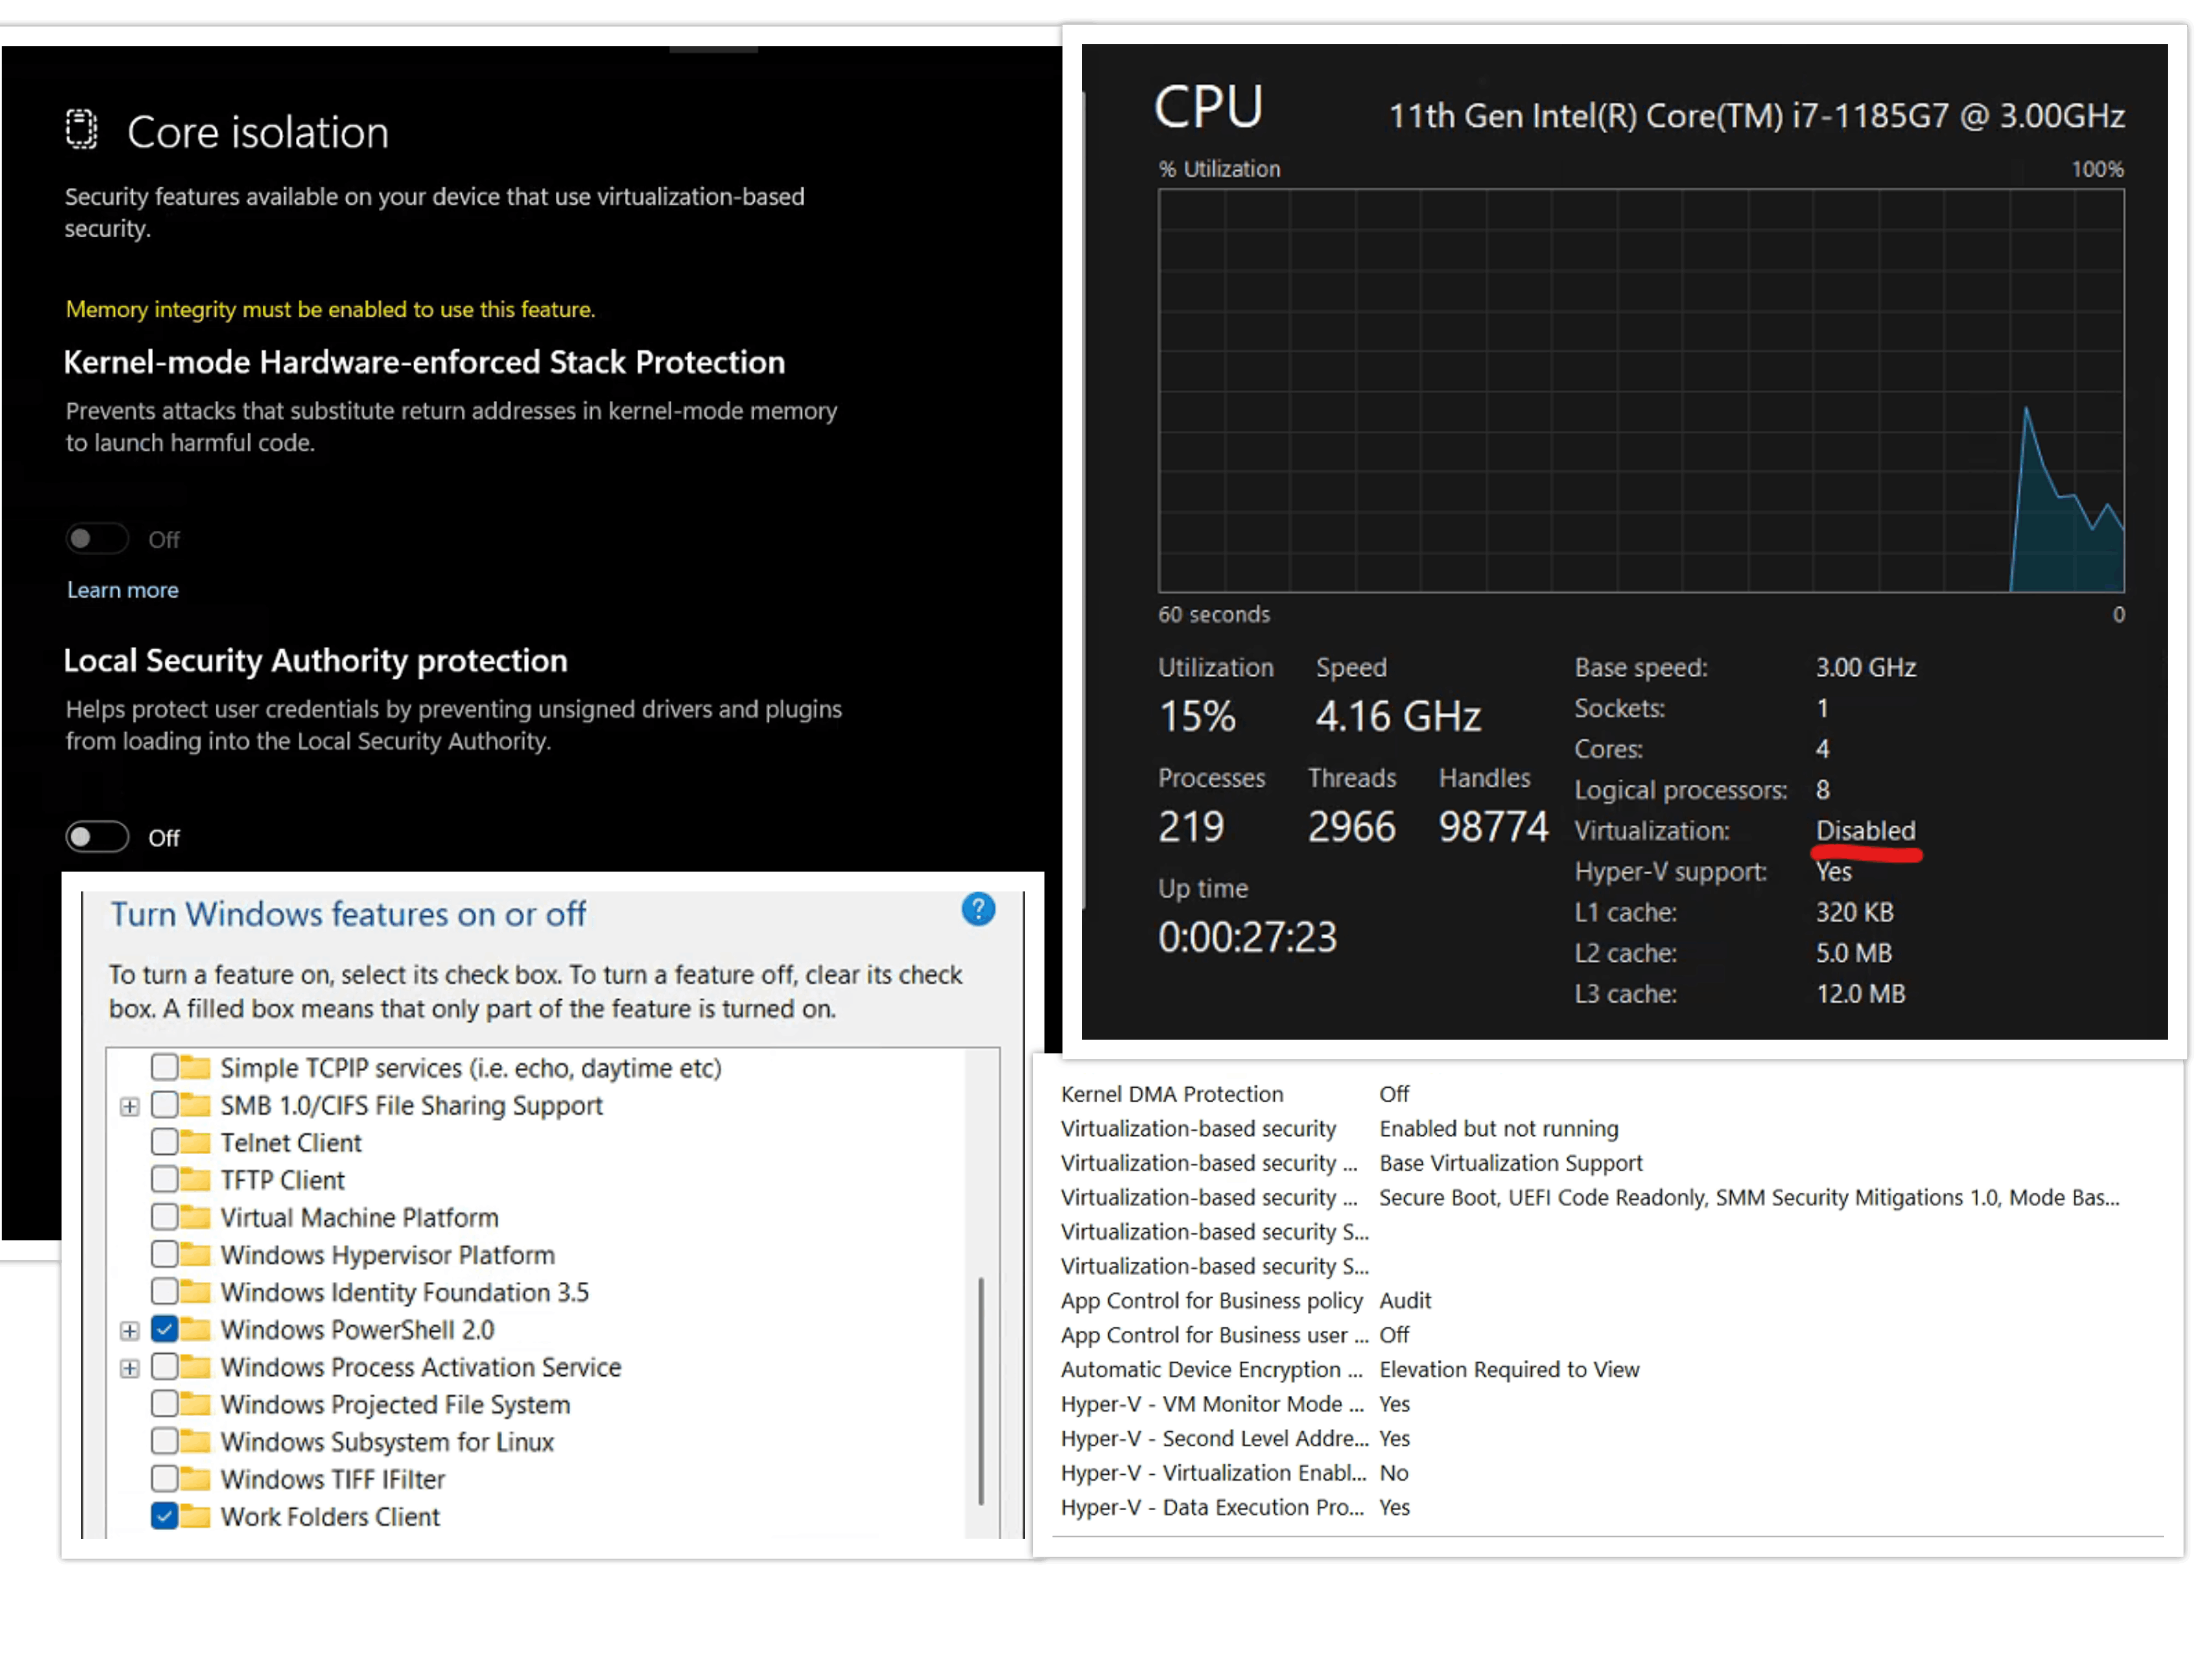Viewport: 2212px width, 1659px height.
Task: Check the Virtual Machine Platform checkbox
Action: click(164, 1217)
